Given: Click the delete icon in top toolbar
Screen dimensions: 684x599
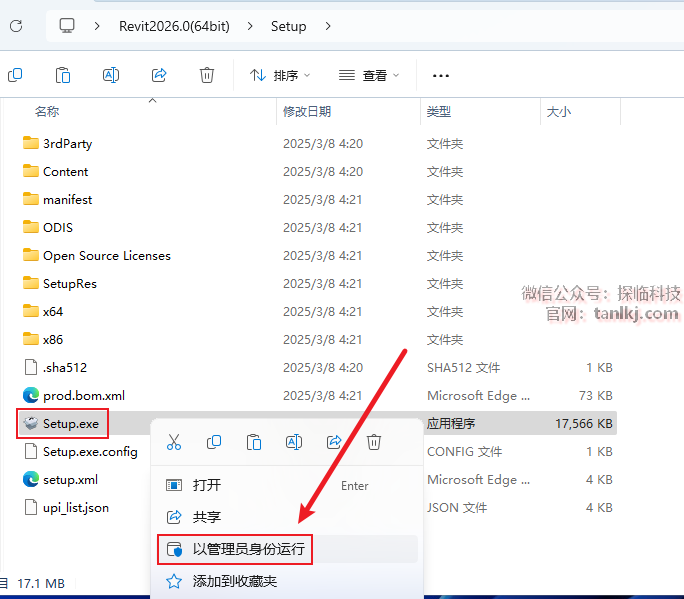Looking at the screenshot, I should pos(207,75).
